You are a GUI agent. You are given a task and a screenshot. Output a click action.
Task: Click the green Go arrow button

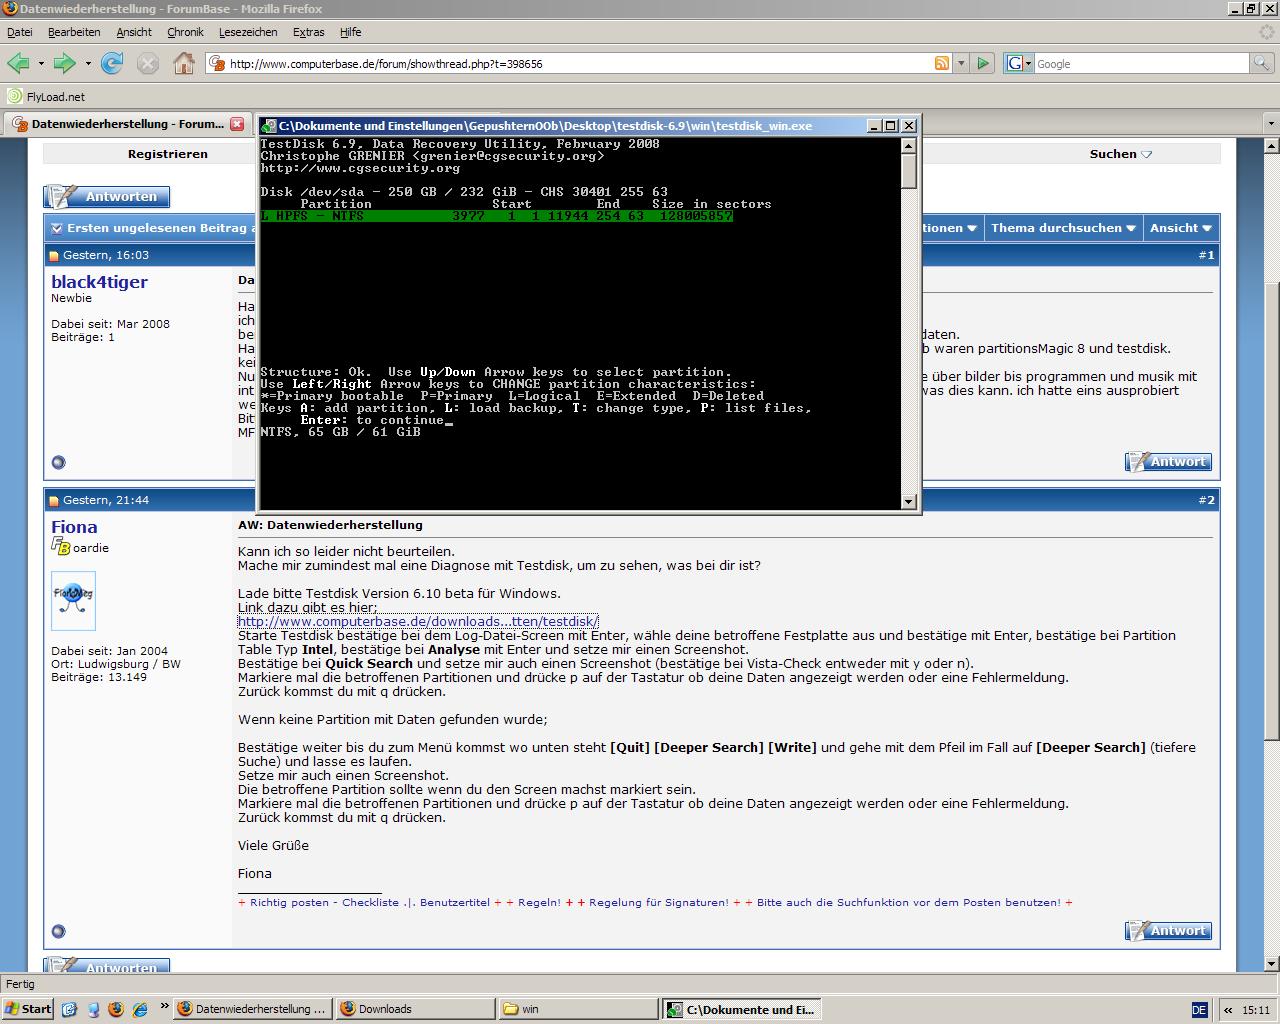coord(983,63)
